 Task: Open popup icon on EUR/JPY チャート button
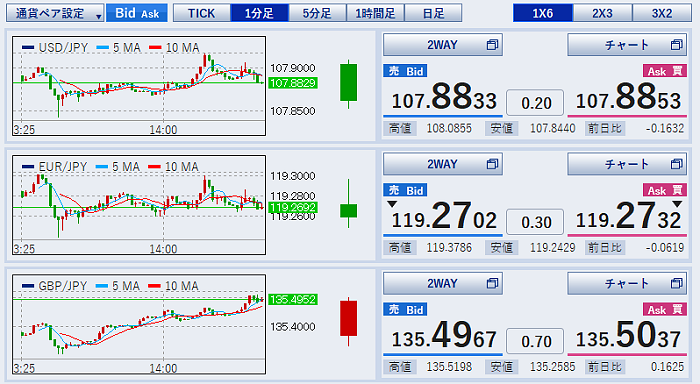pyautogui.click(x=676, y=164)
